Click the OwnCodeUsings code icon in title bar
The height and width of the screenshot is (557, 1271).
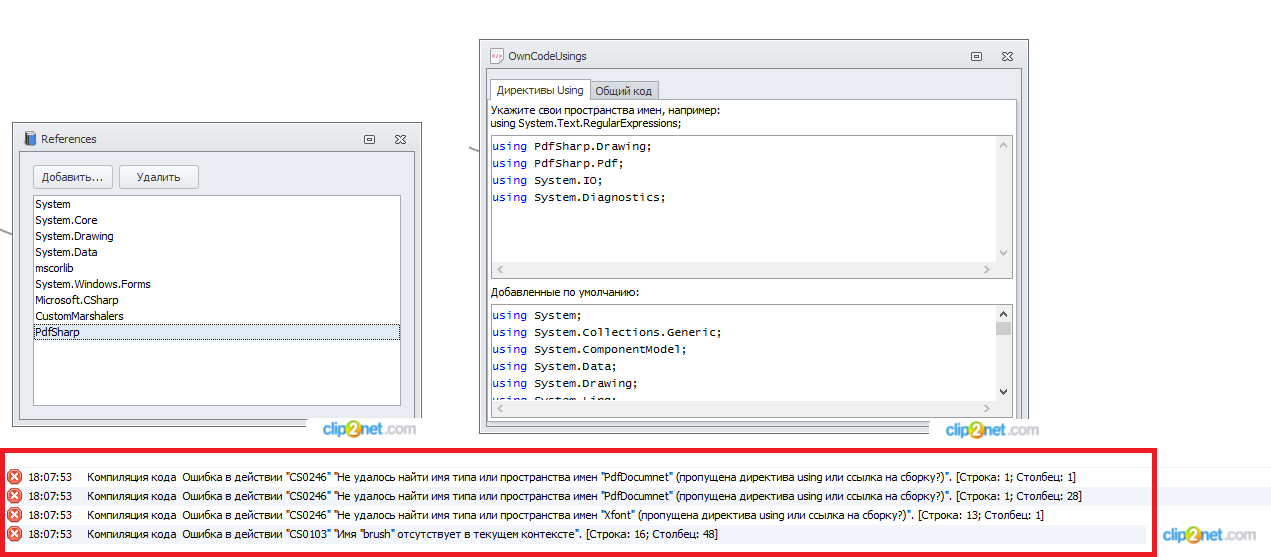[x=497, y=56]
